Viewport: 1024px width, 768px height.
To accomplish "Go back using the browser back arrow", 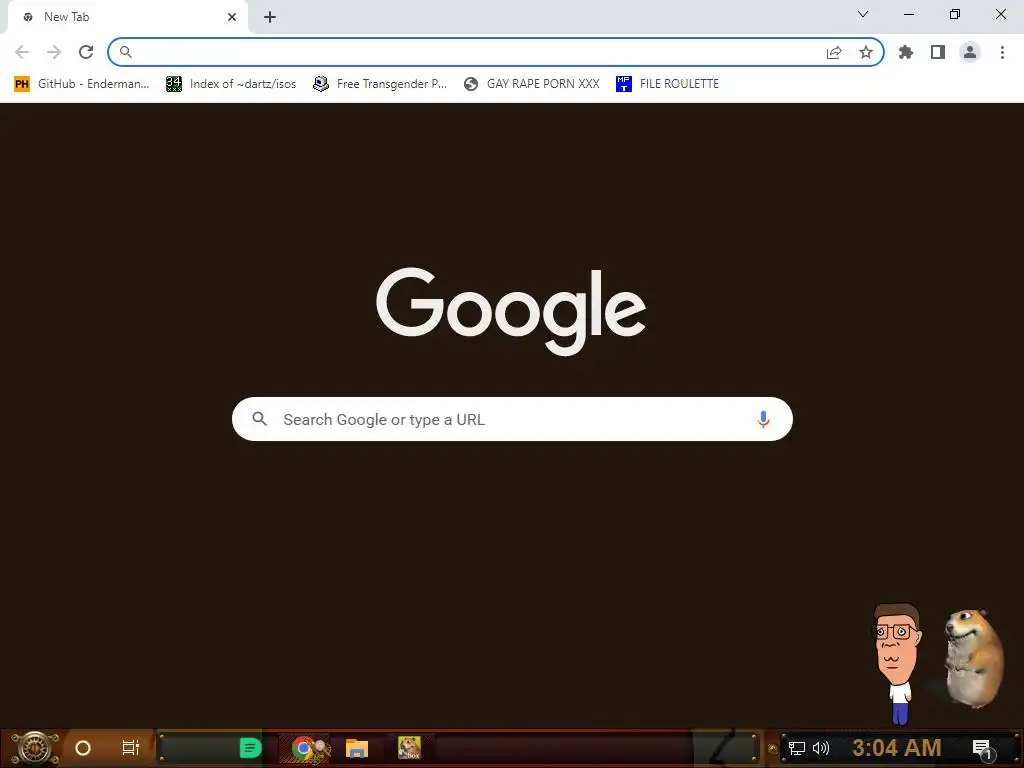I will 22,52.
